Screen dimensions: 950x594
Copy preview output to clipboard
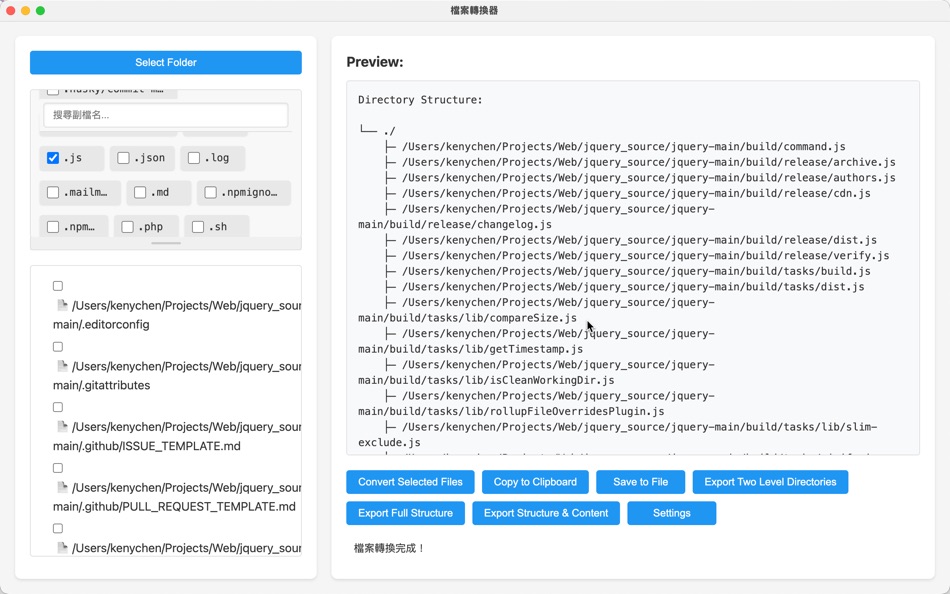click(535, 482)
